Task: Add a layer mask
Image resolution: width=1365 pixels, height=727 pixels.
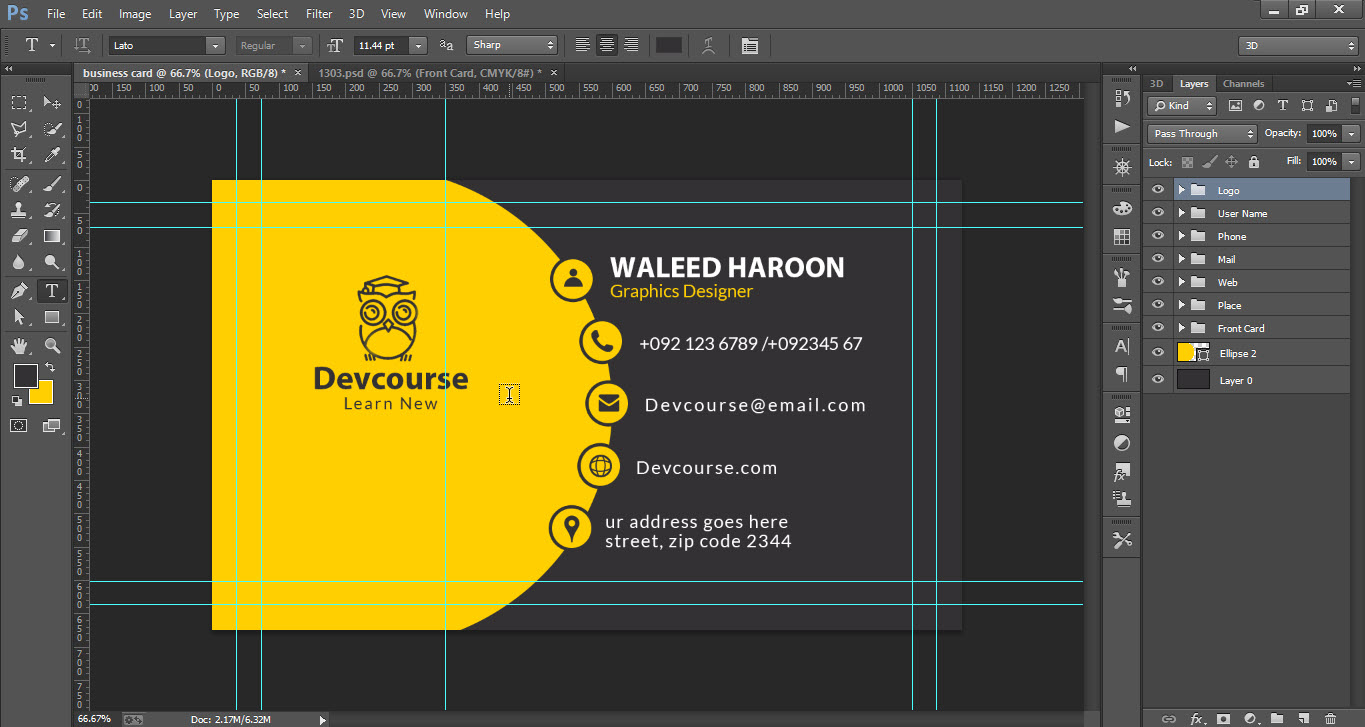Action: point(1222,718)
